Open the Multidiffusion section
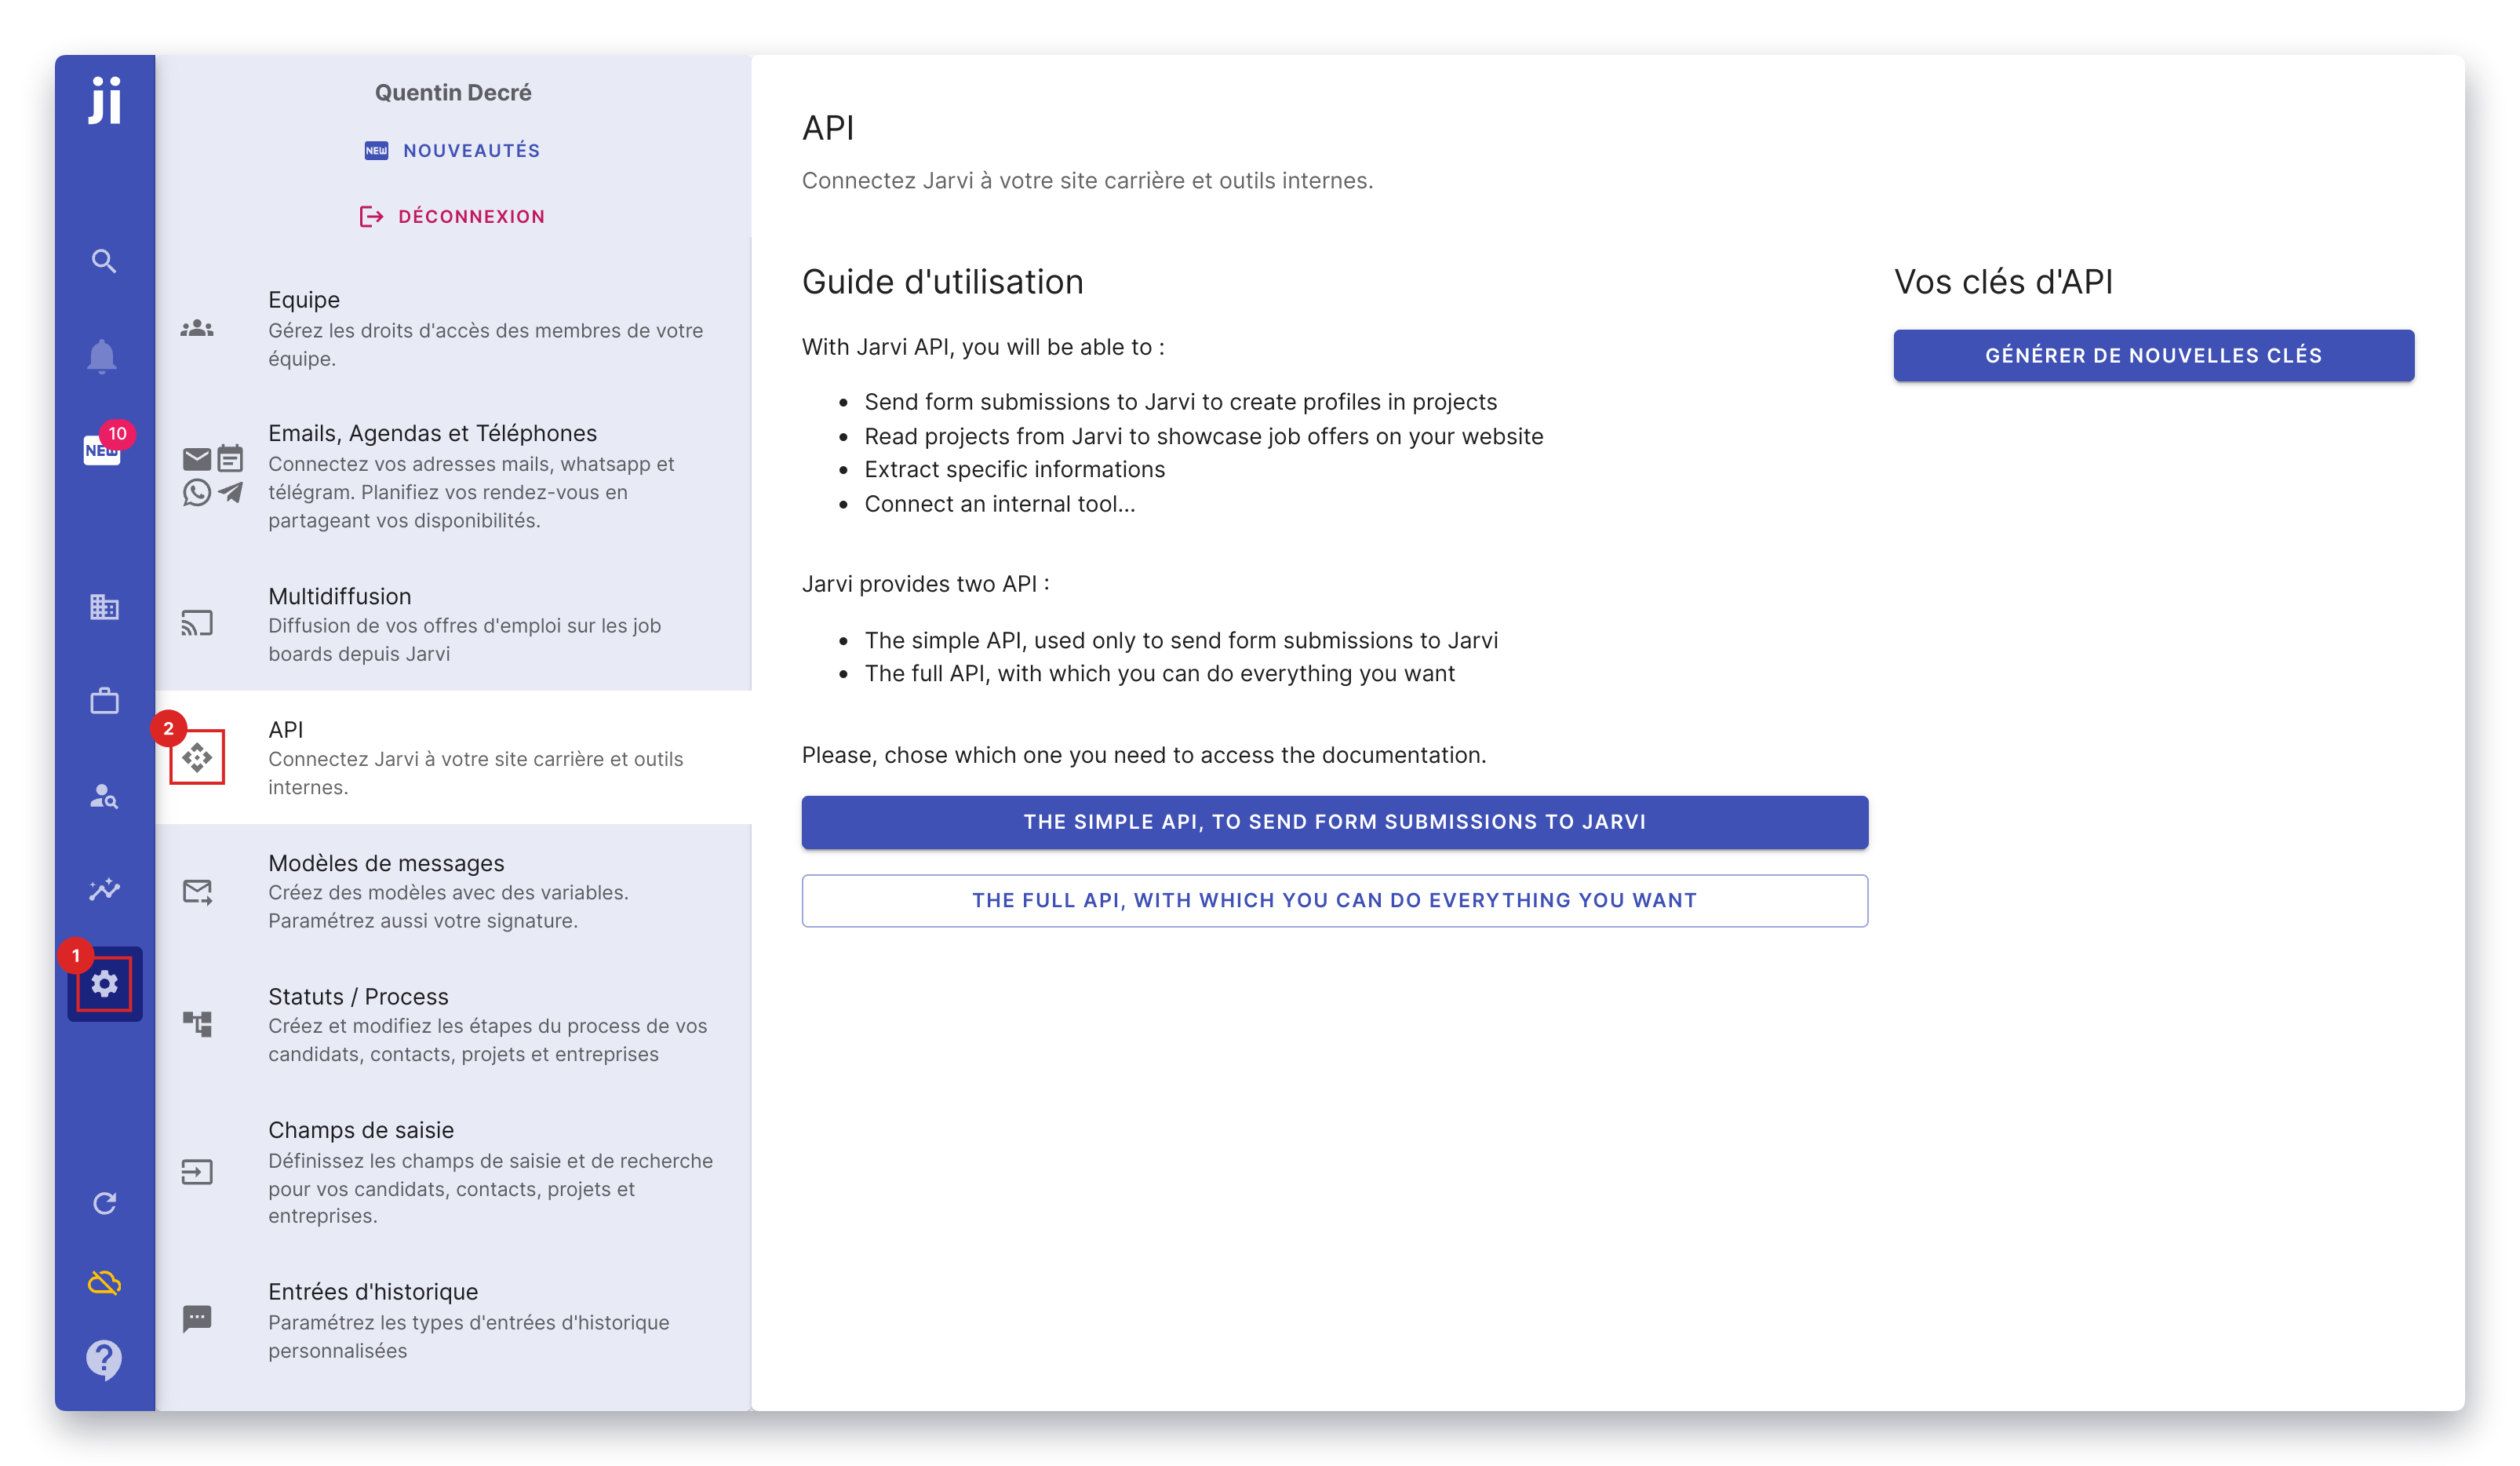2520x1466 pixels. tap(453, 624)
